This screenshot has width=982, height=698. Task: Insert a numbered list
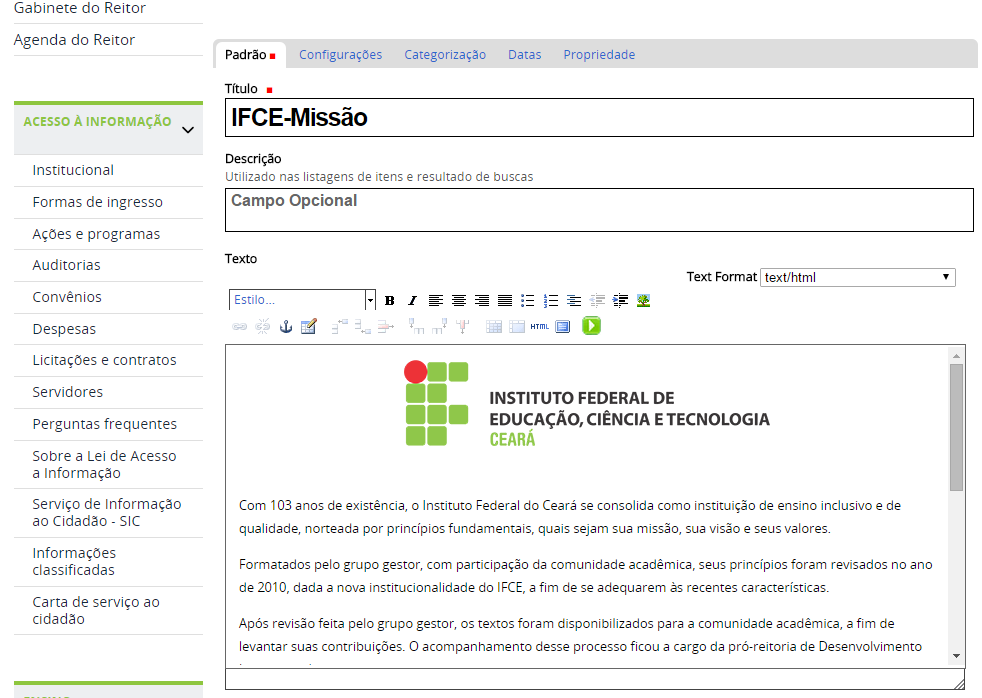550,300
